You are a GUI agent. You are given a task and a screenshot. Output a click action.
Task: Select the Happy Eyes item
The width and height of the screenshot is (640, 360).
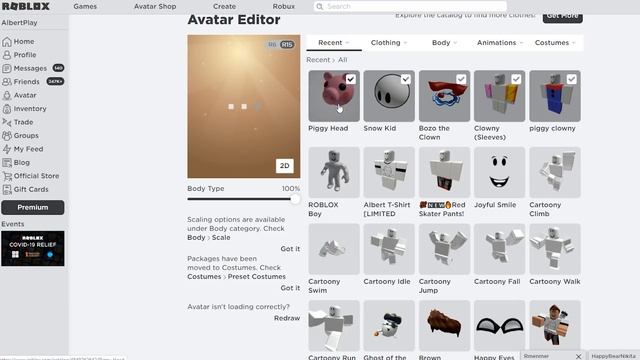(500, 326)
